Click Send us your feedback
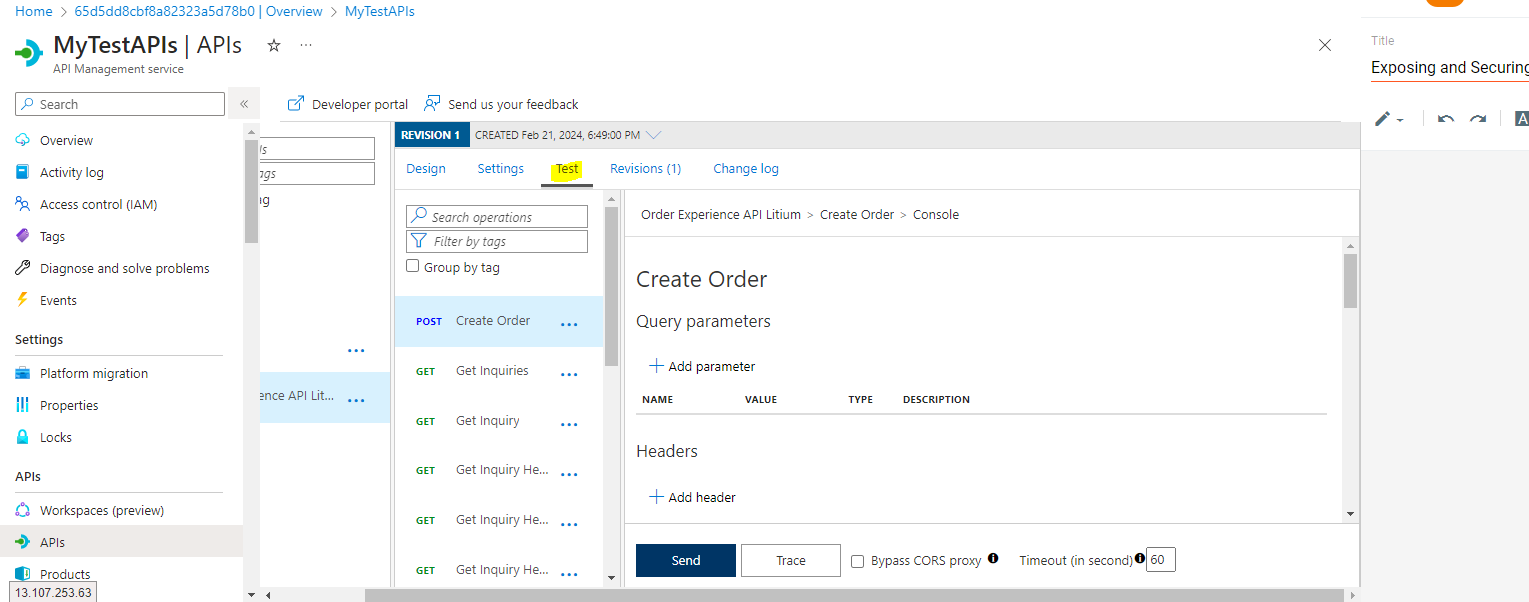 [501, 104]
